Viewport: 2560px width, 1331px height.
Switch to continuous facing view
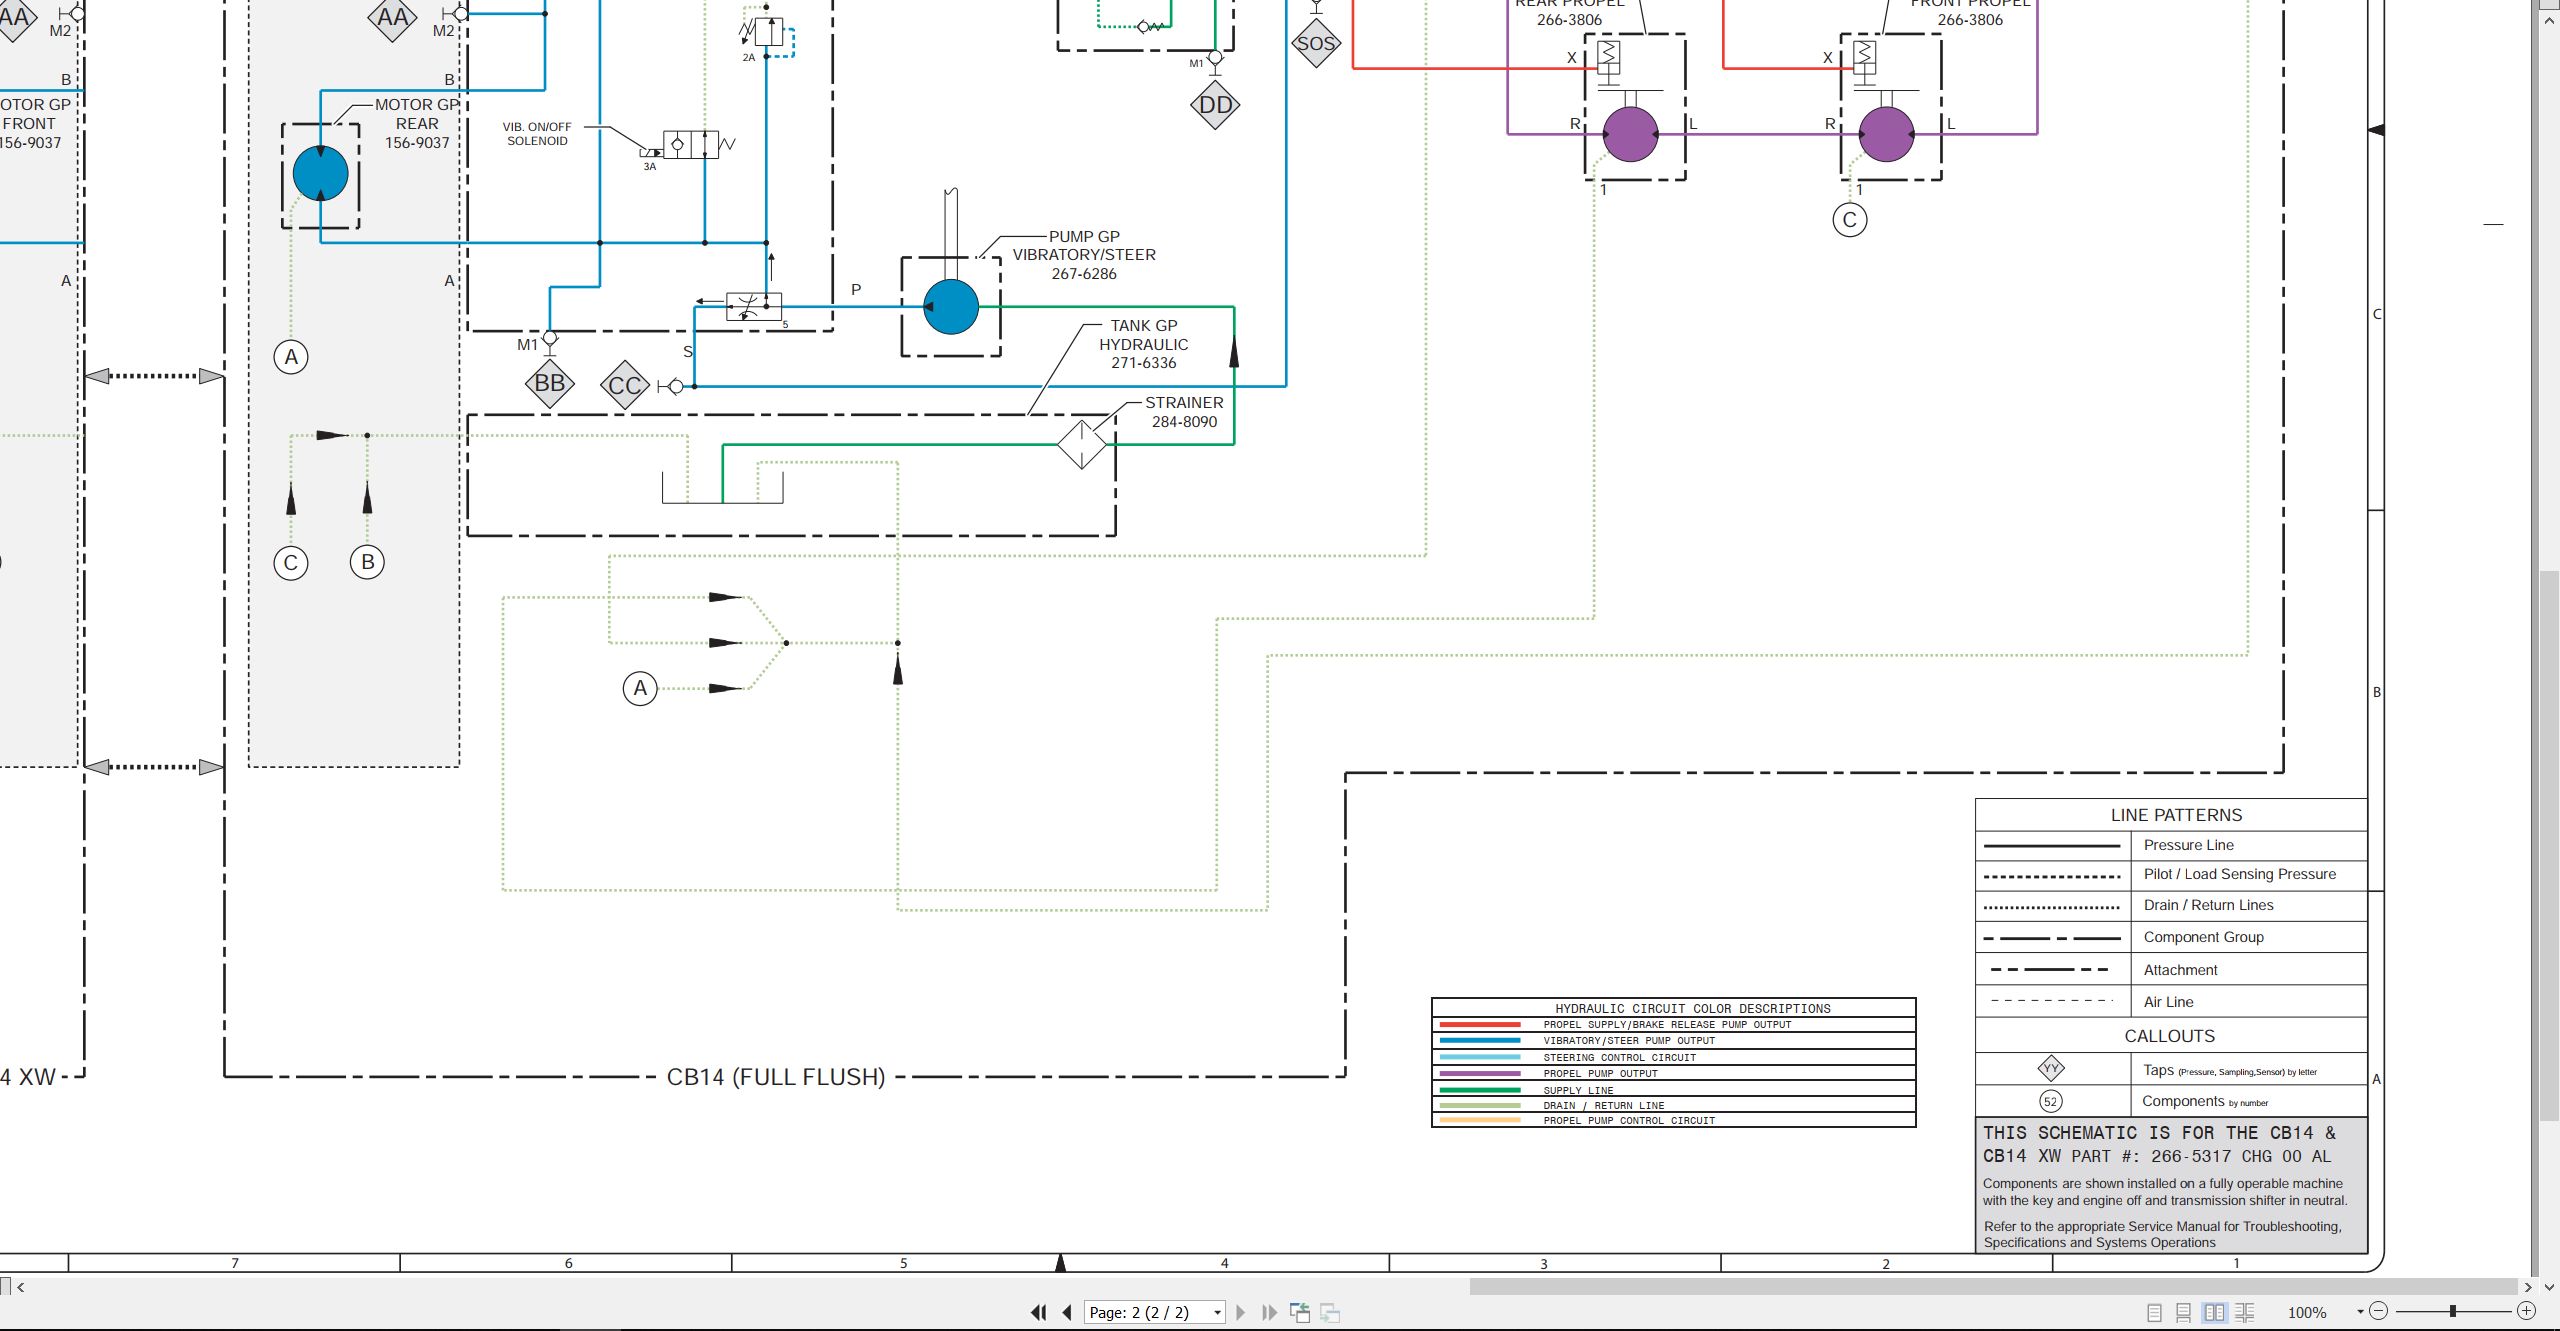[2245, 1312]
